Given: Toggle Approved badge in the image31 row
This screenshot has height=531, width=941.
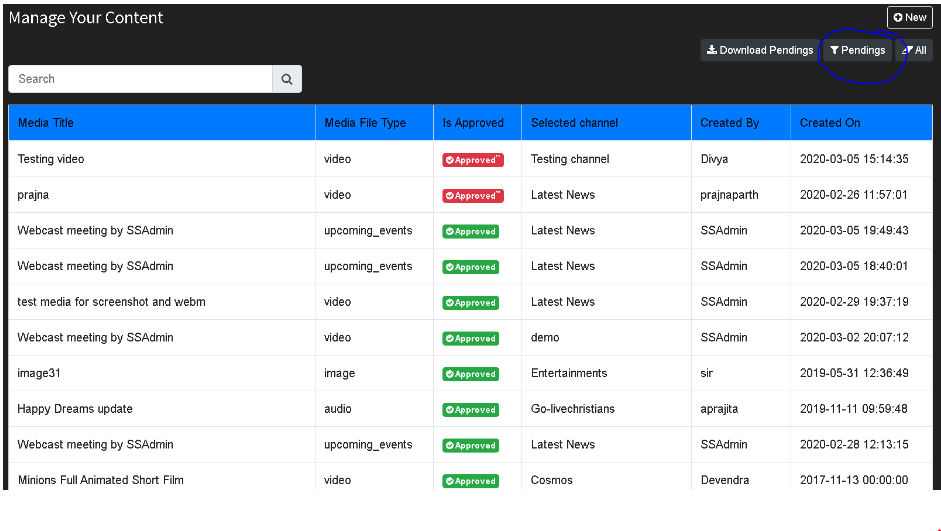Looking at the screenshot, I should point(470,374).
